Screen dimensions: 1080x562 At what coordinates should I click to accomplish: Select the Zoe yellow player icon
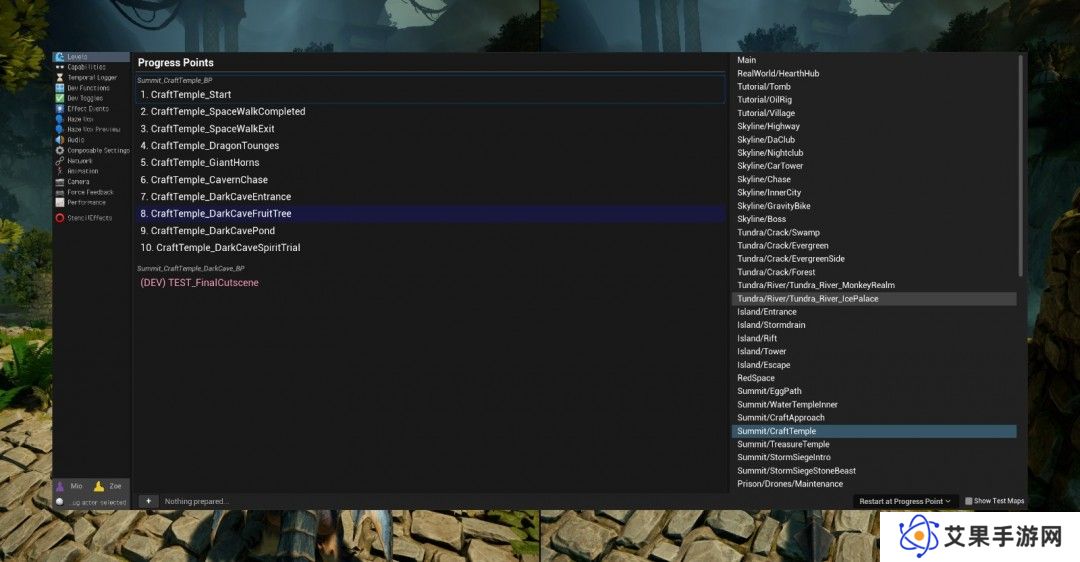click(x=98, y=486)
